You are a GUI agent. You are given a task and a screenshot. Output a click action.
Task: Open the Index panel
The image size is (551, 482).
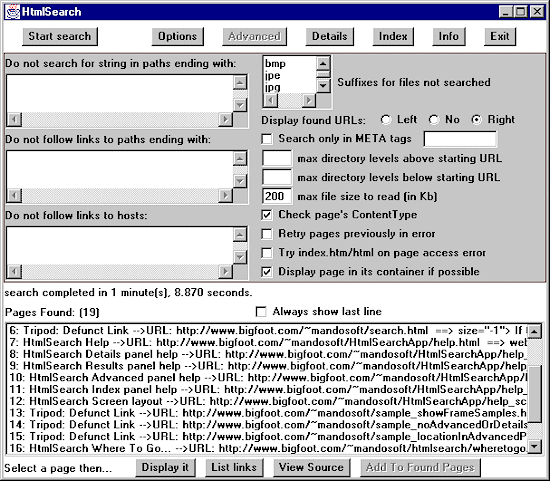click(x=393, y=37)
